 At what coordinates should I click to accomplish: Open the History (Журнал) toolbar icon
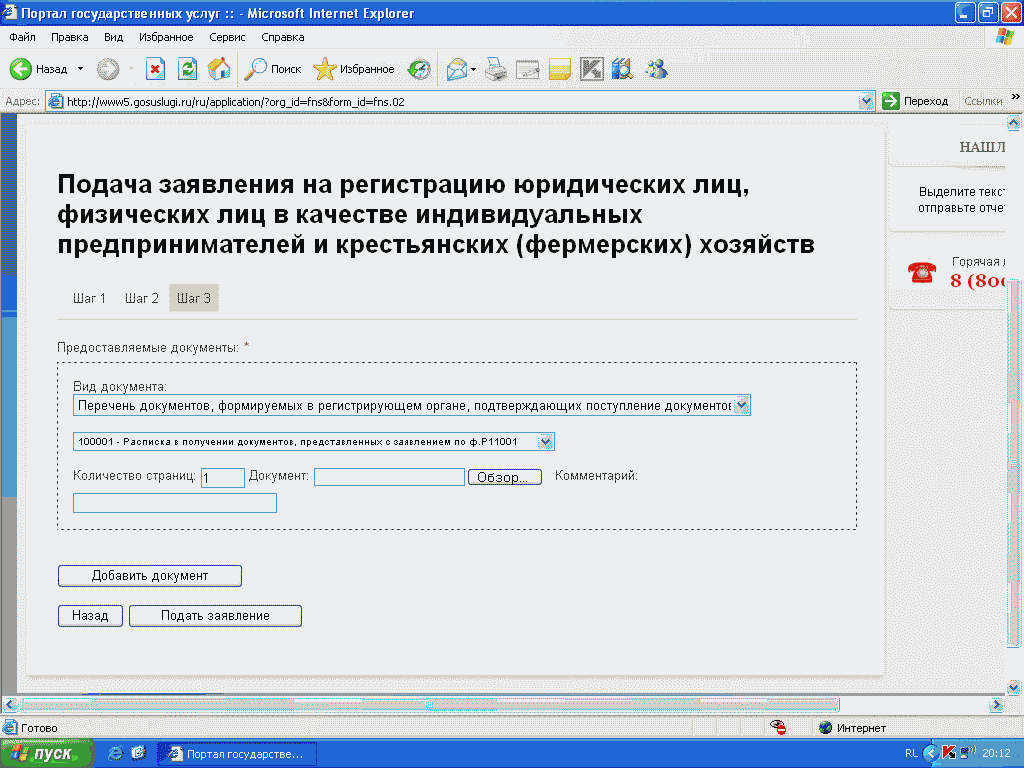419,69
